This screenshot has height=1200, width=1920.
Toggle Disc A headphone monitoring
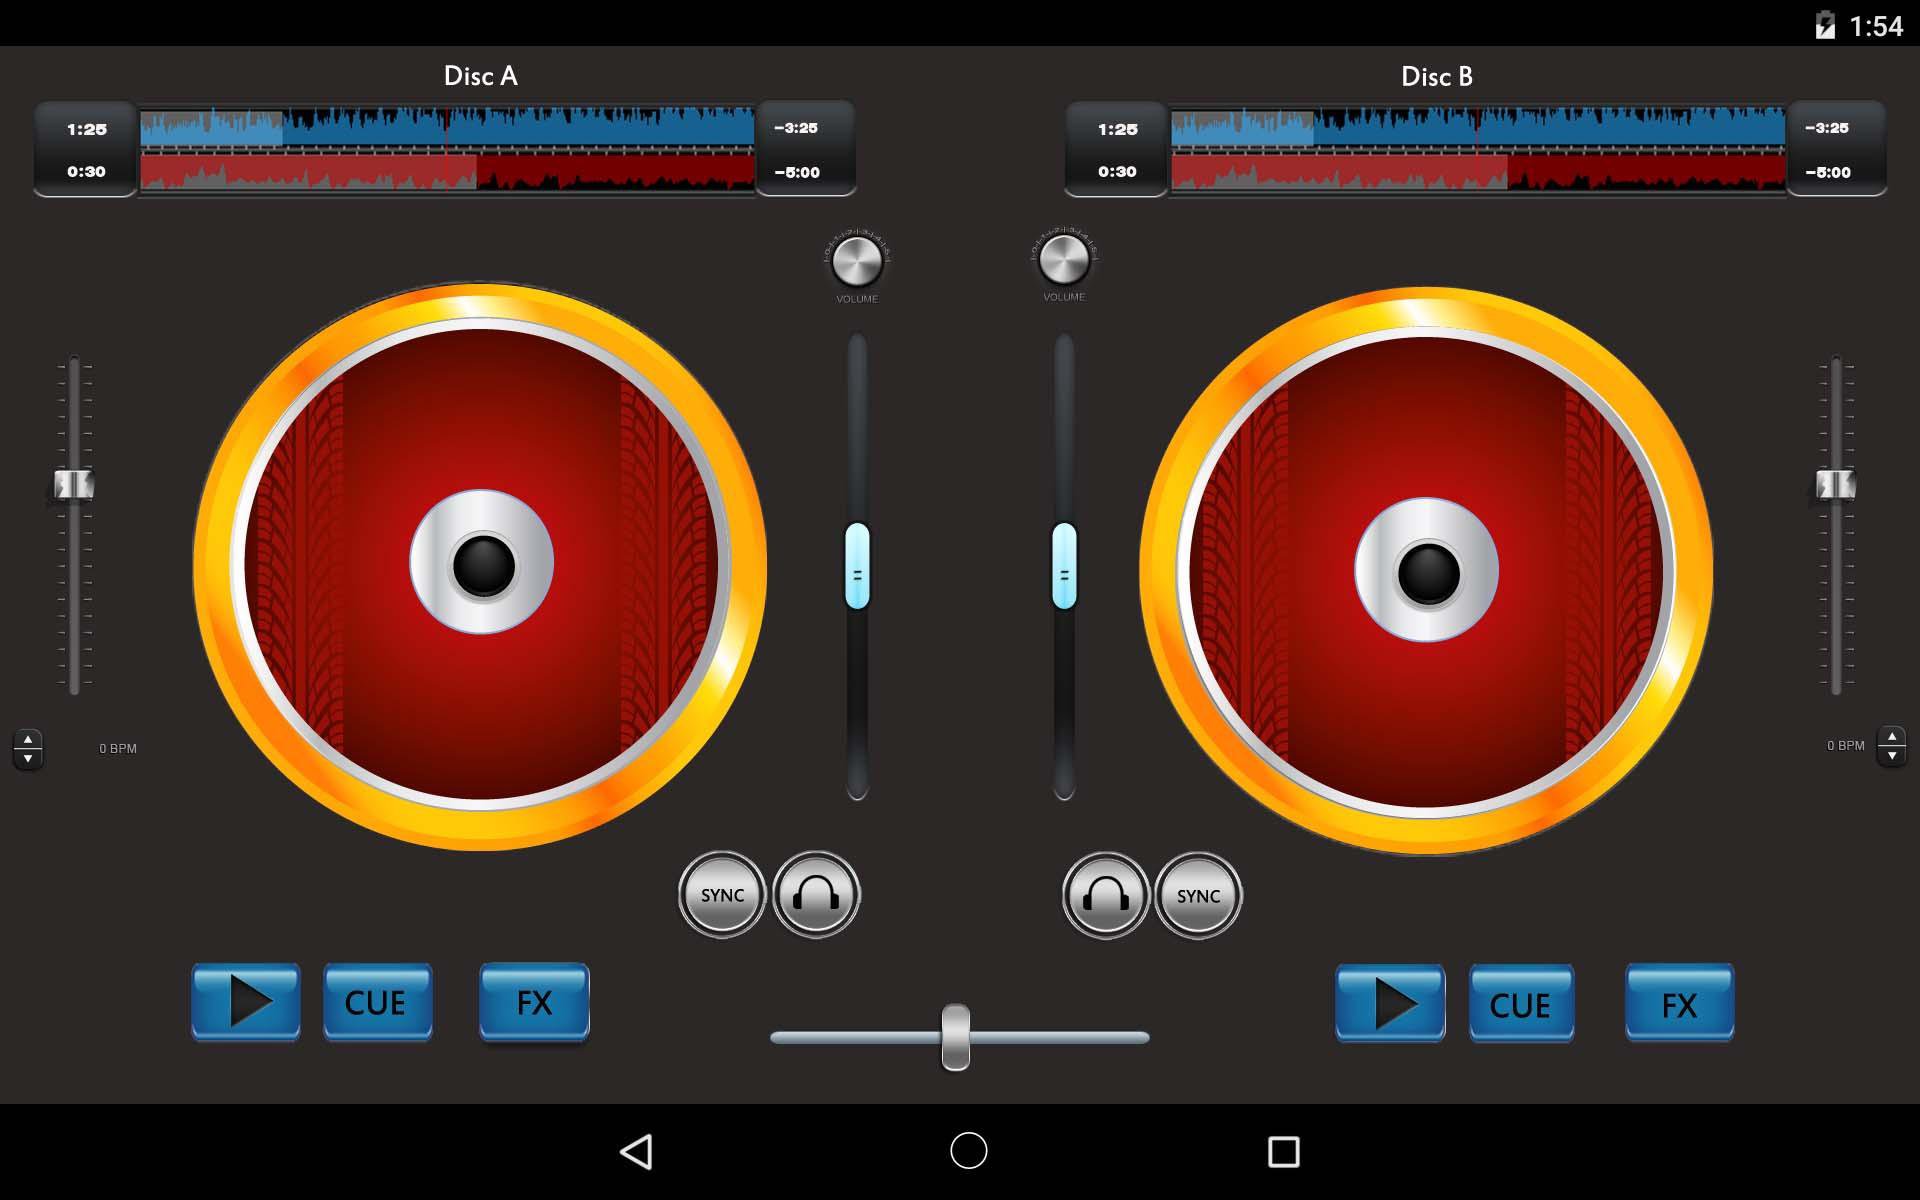816,894
